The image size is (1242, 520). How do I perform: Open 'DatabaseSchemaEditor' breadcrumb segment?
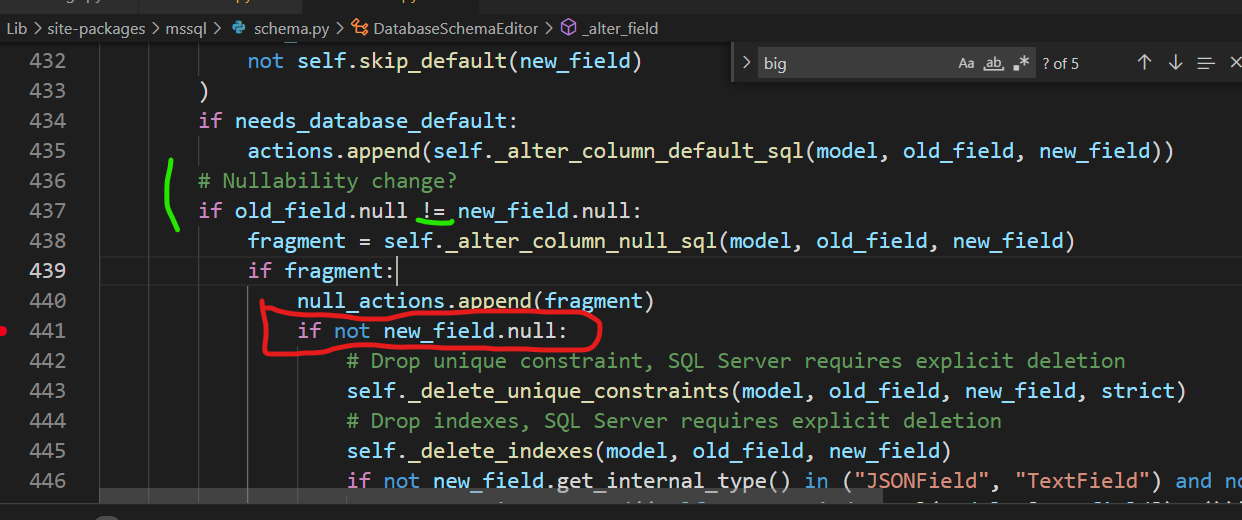pyautogui.click(x=454, y=28)
